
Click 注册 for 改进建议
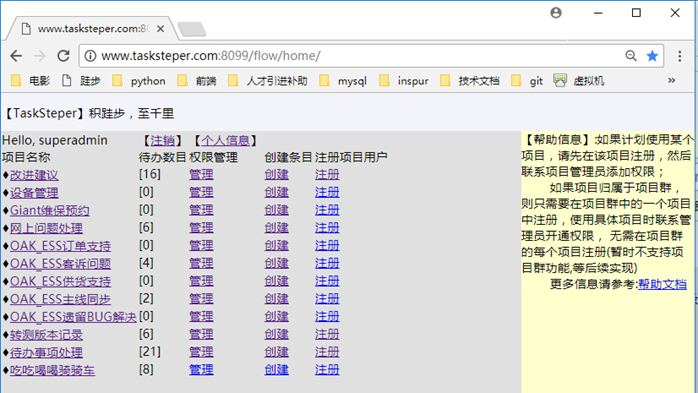(x=327, y=174)
